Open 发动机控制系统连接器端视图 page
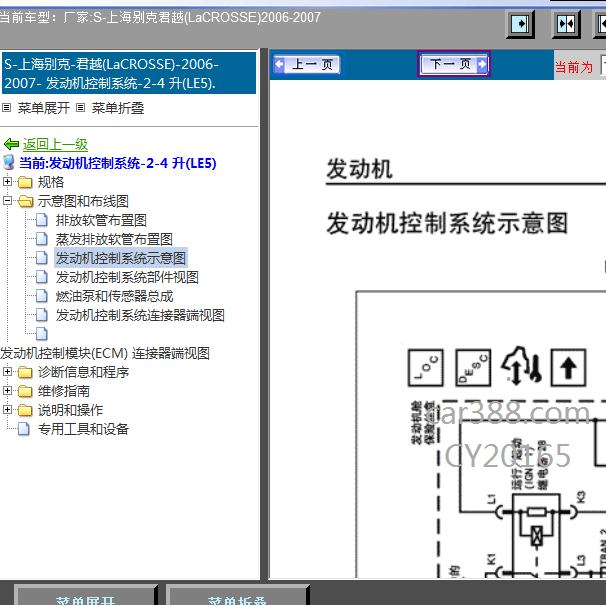 pos(140,315)
